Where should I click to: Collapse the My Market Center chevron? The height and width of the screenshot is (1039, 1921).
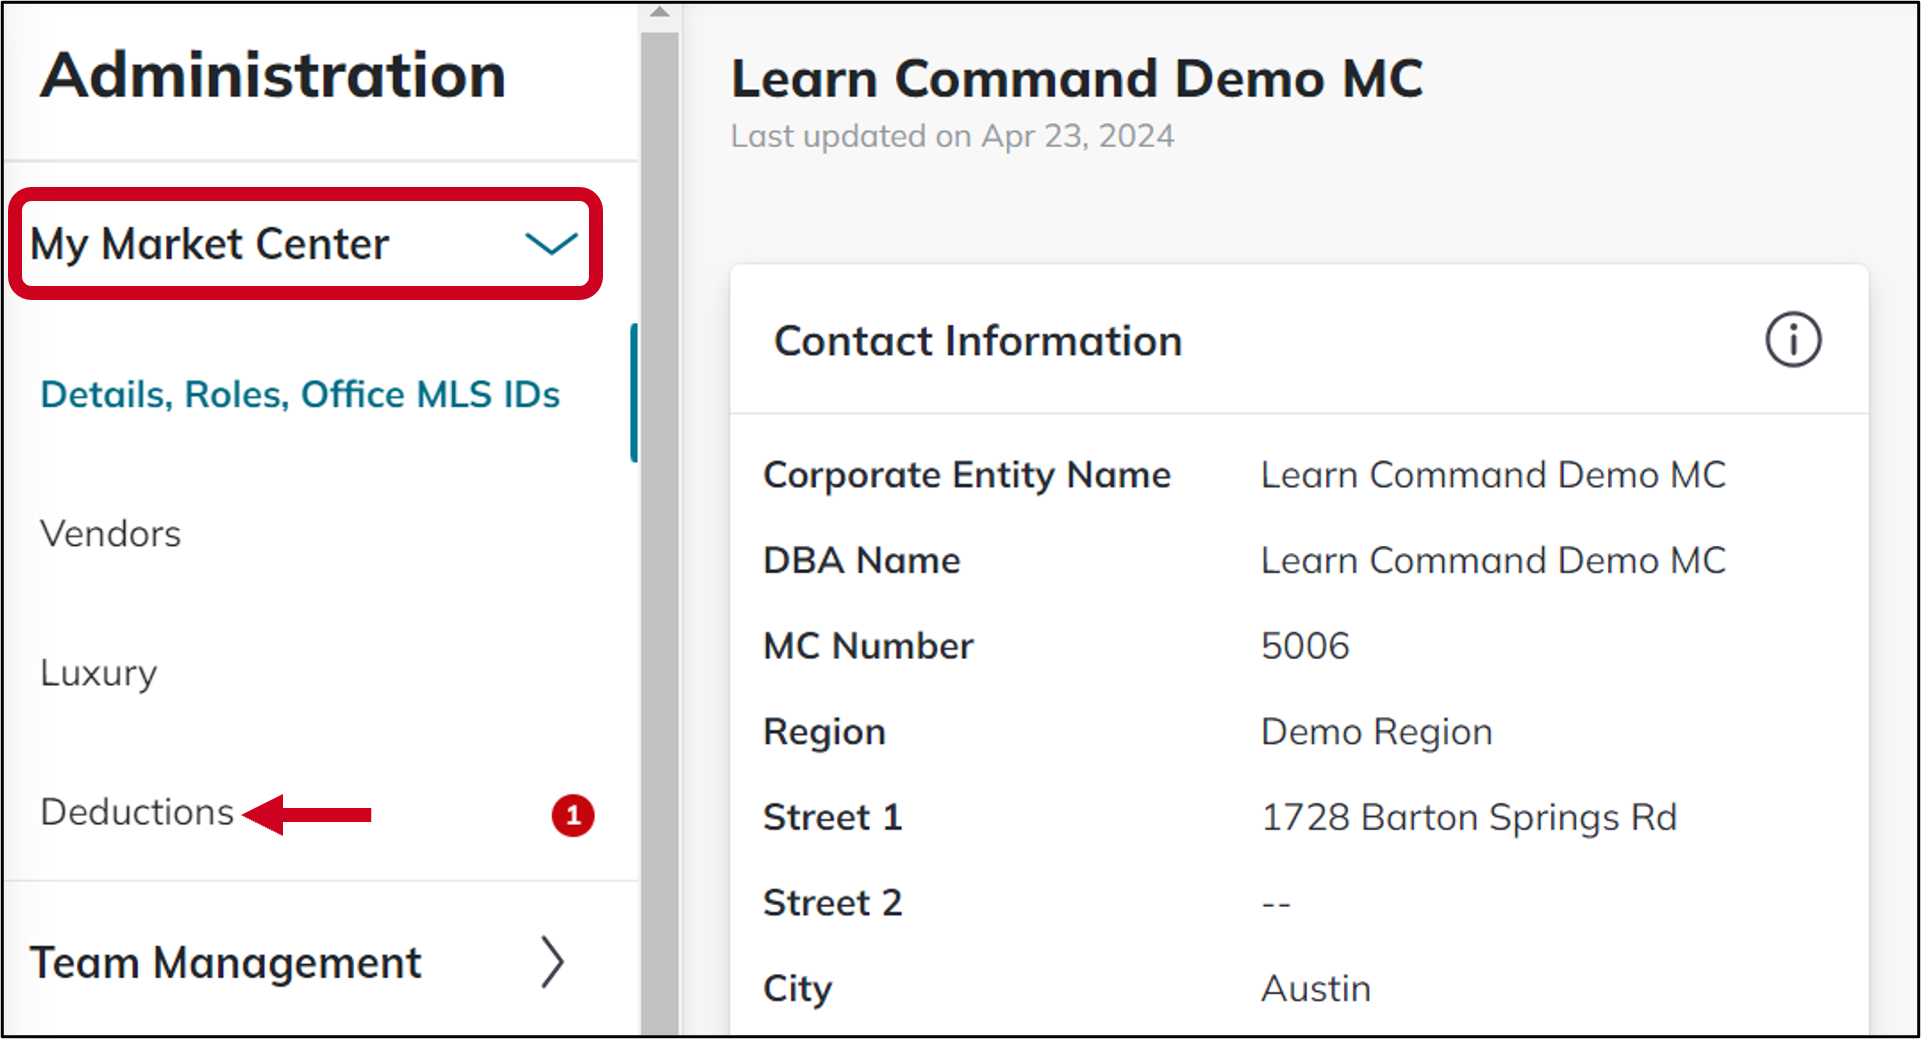pos(551,243)
